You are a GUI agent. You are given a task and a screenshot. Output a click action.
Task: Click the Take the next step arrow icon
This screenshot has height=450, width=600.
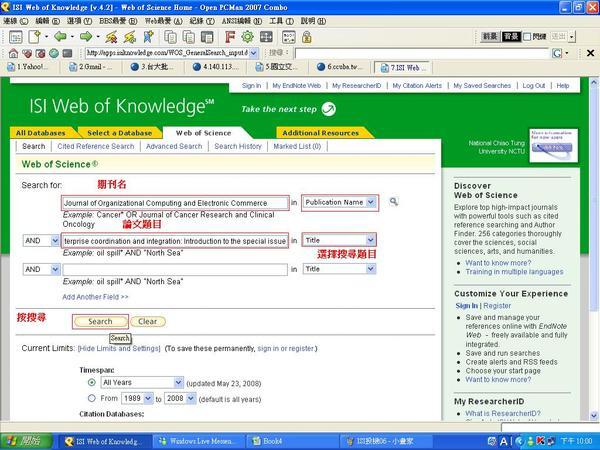pyautogui.click(x=328, y=109)
